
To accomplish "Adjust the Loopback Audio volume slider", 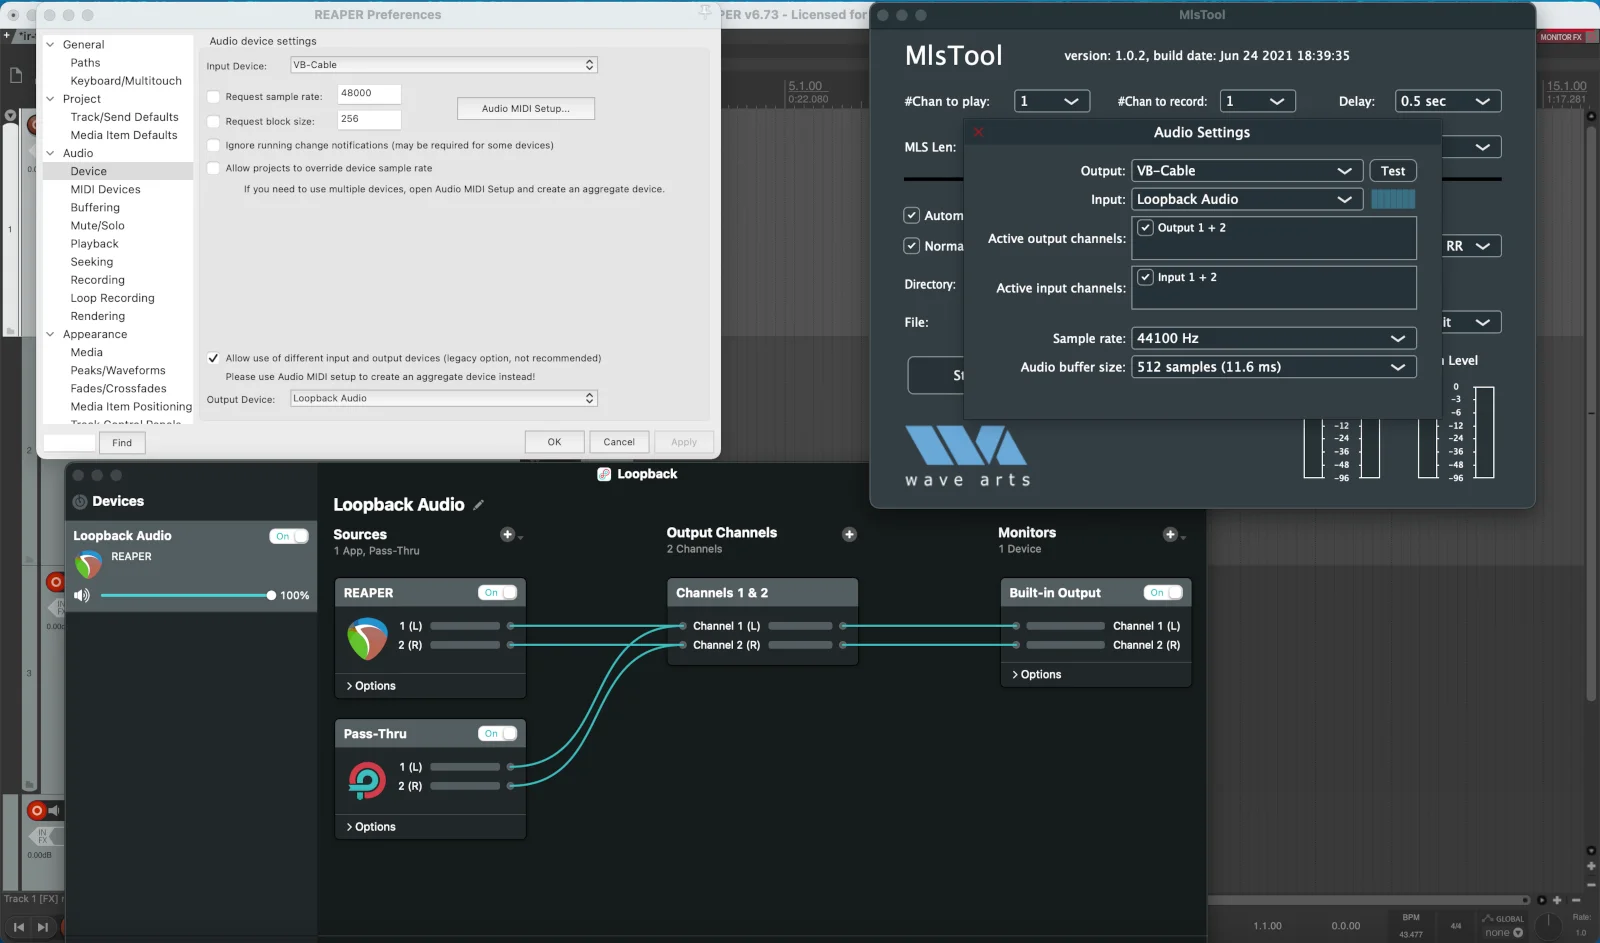I will (186, 595).
